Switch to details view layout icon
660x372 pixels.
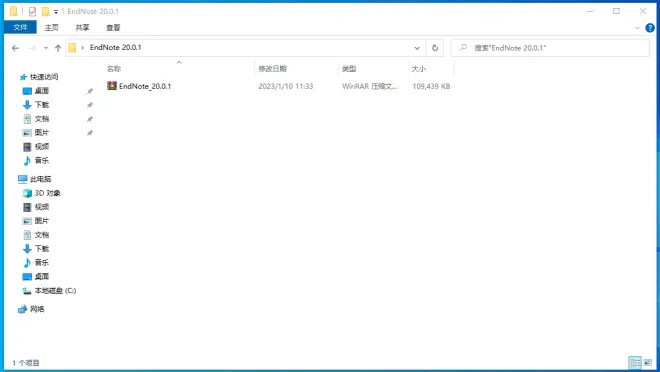[x=635, y=362]
